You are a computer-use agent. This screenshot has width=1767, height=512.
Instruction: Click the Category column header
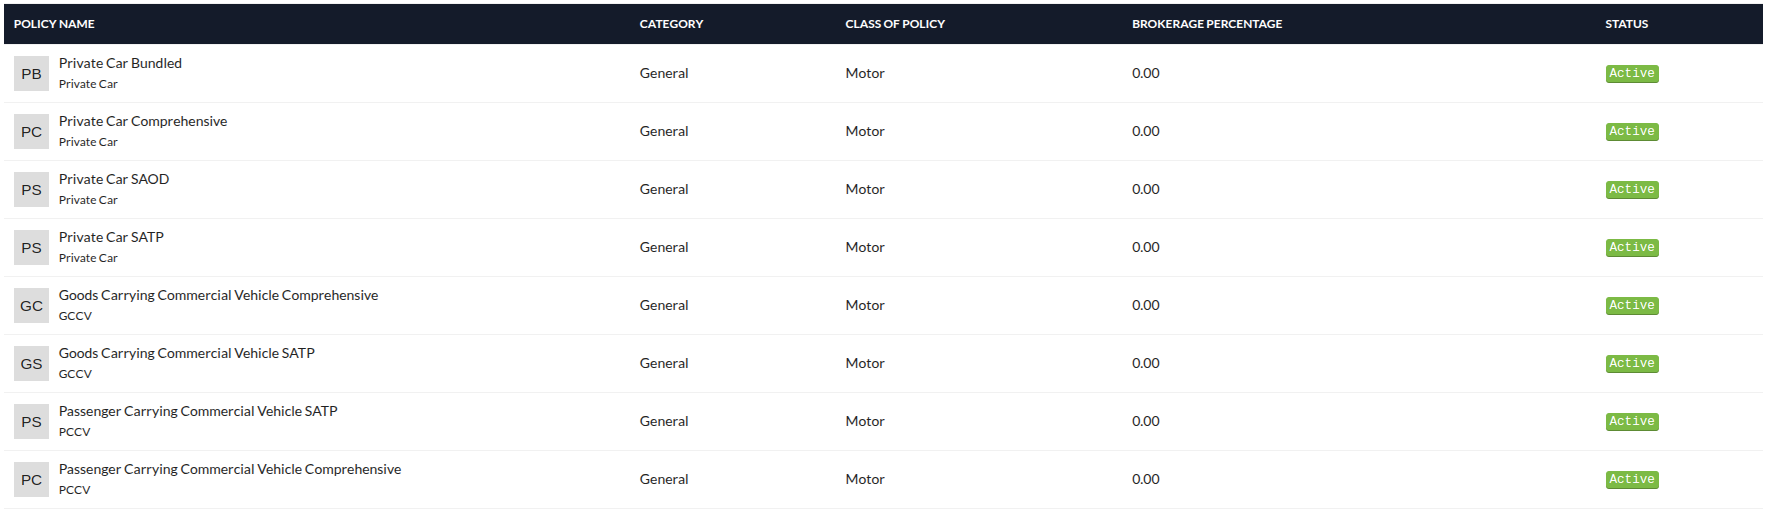(x=671, y=24)
